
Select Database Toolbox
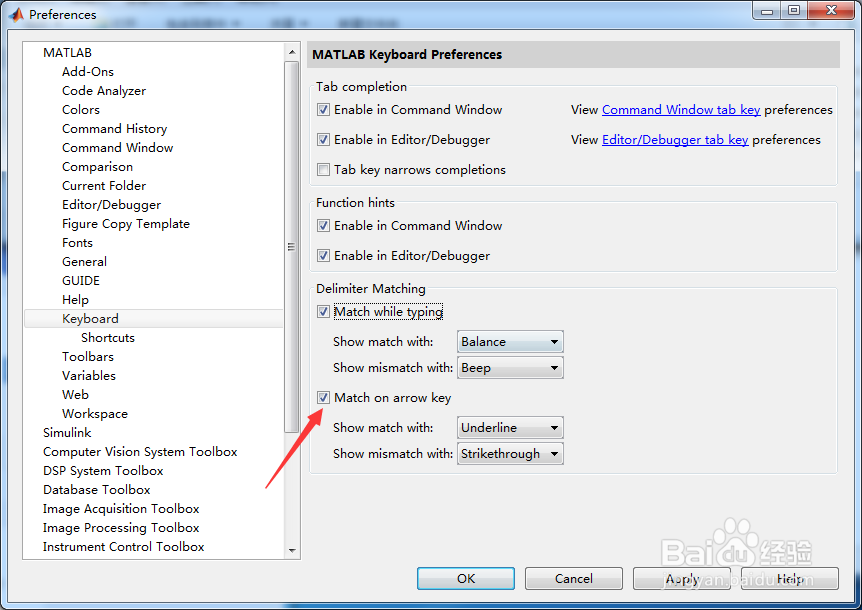pyautogui.click(x=97, y=490)
